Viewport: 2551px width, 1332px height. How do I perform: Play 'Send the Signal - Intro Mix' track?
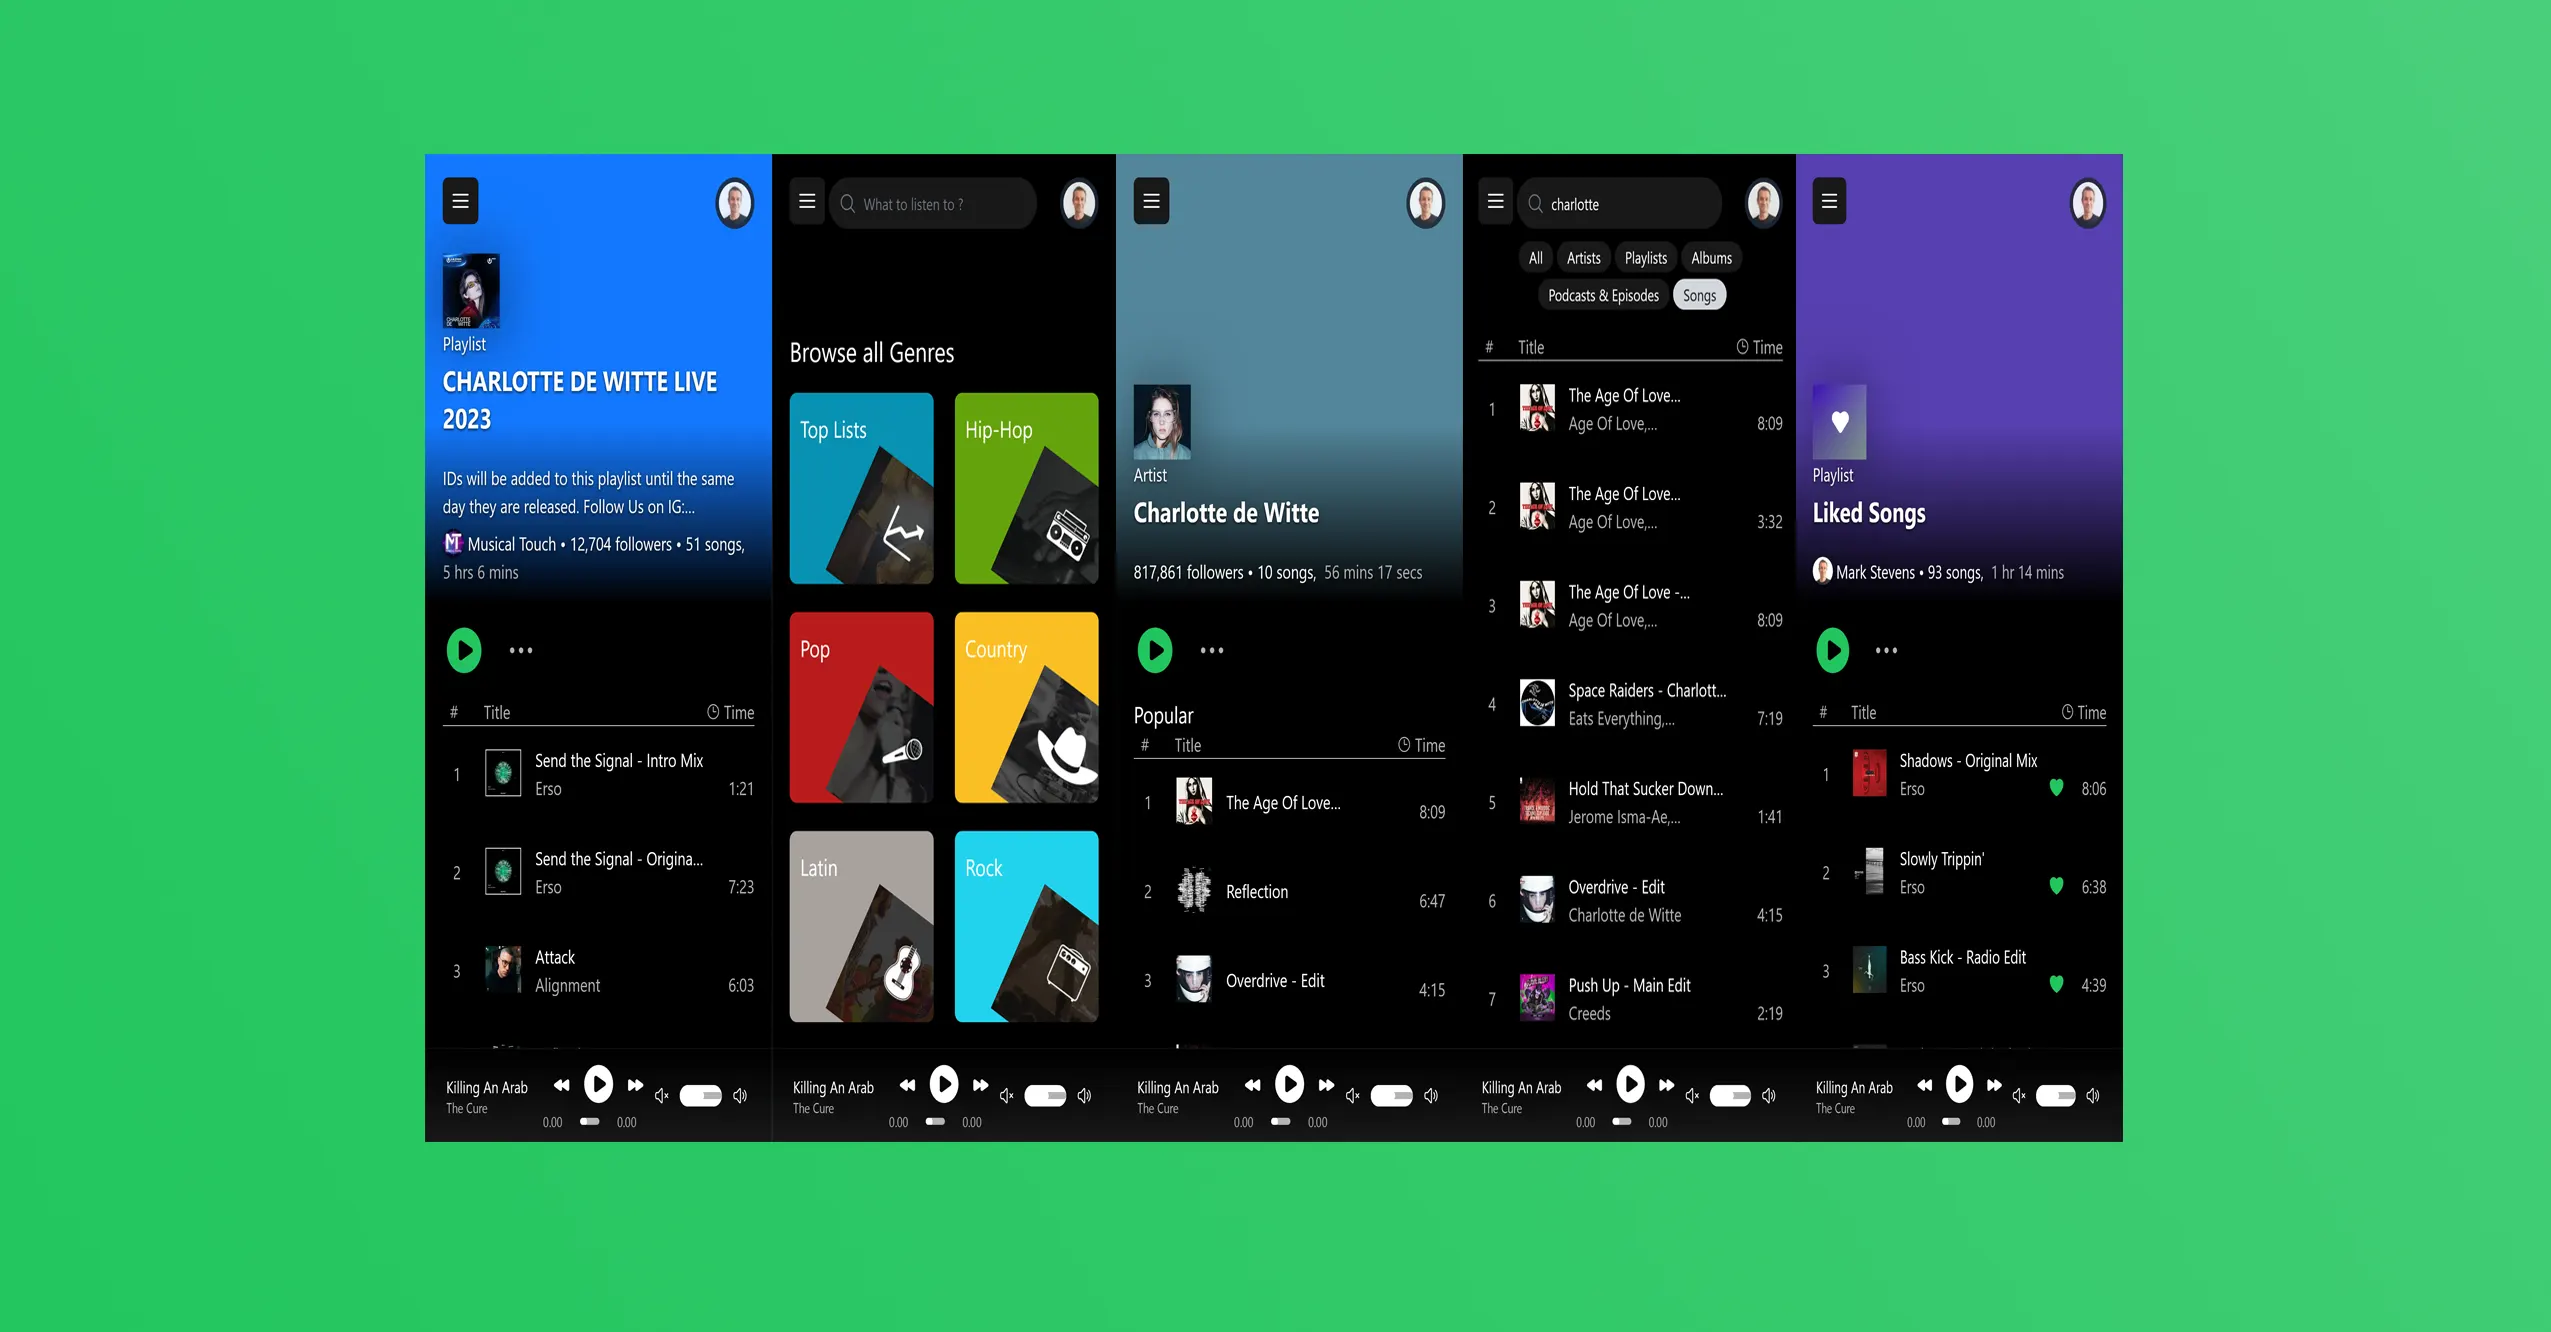coord(599,774)
